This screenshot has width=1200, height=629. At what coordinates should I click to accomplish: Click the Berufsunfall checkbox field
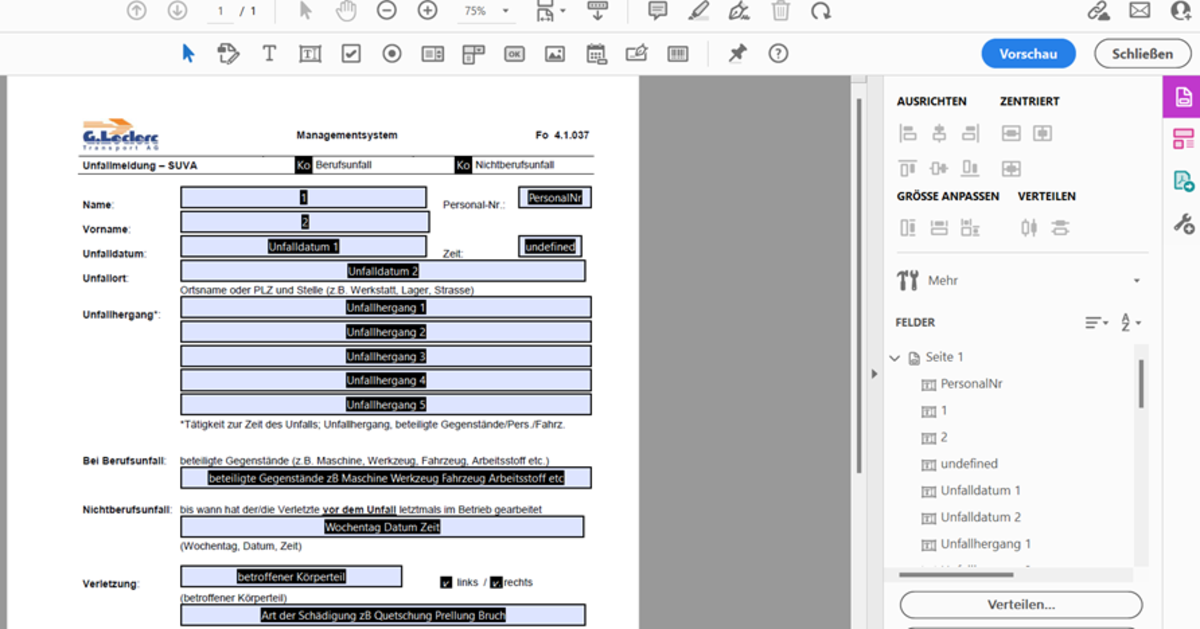[303, 165]
